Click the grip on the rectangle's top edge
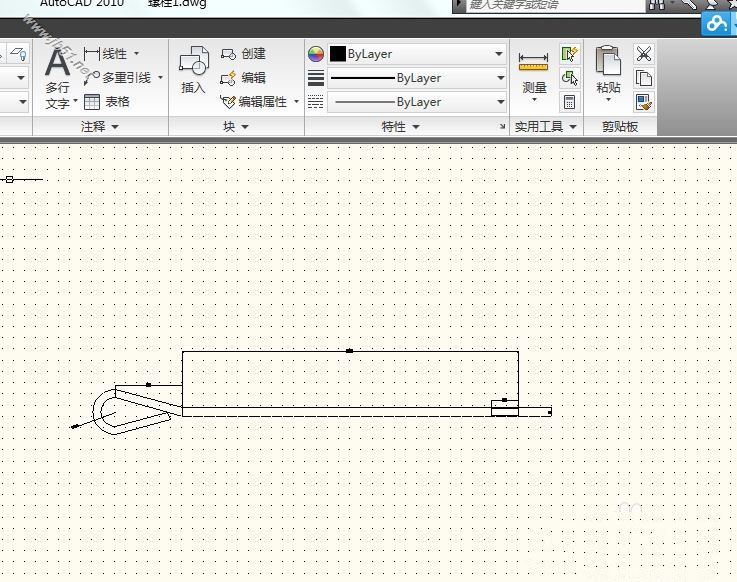 349,351
